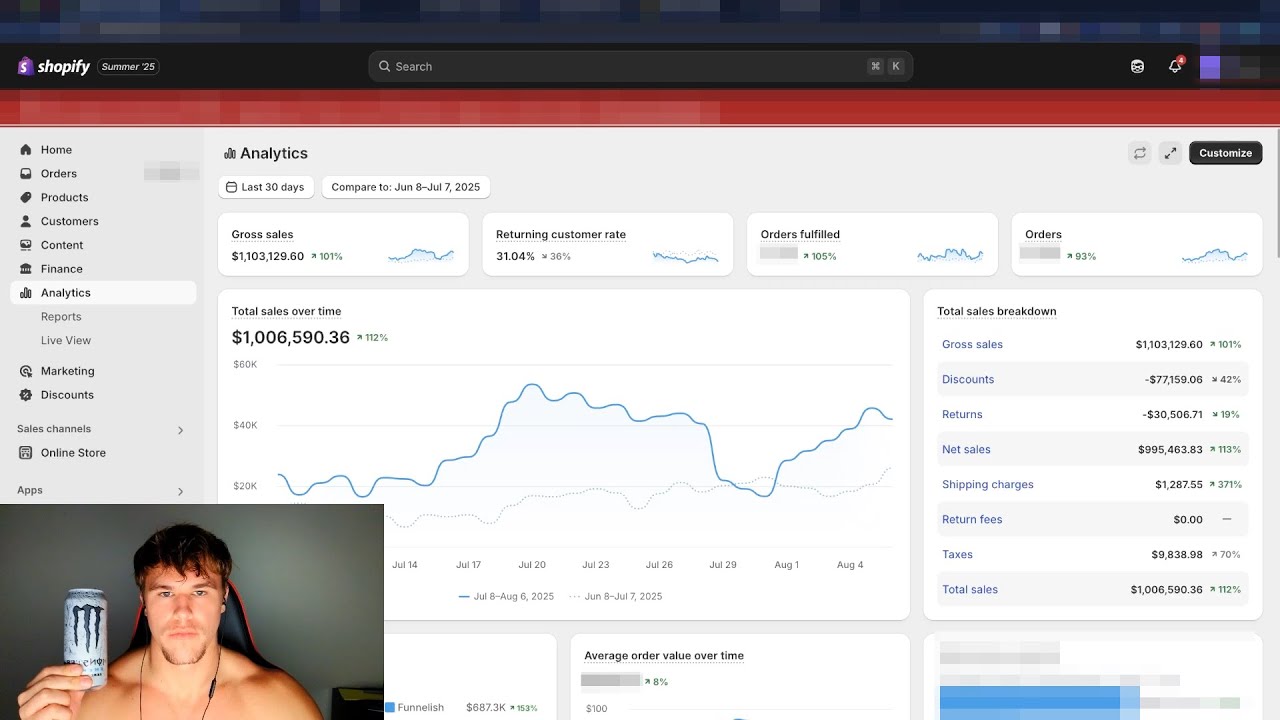Image resolution: width=1280 pixels, height=720 pixels.
Task: Click the Orders icon in sidebar
Action: click(26, 174)
